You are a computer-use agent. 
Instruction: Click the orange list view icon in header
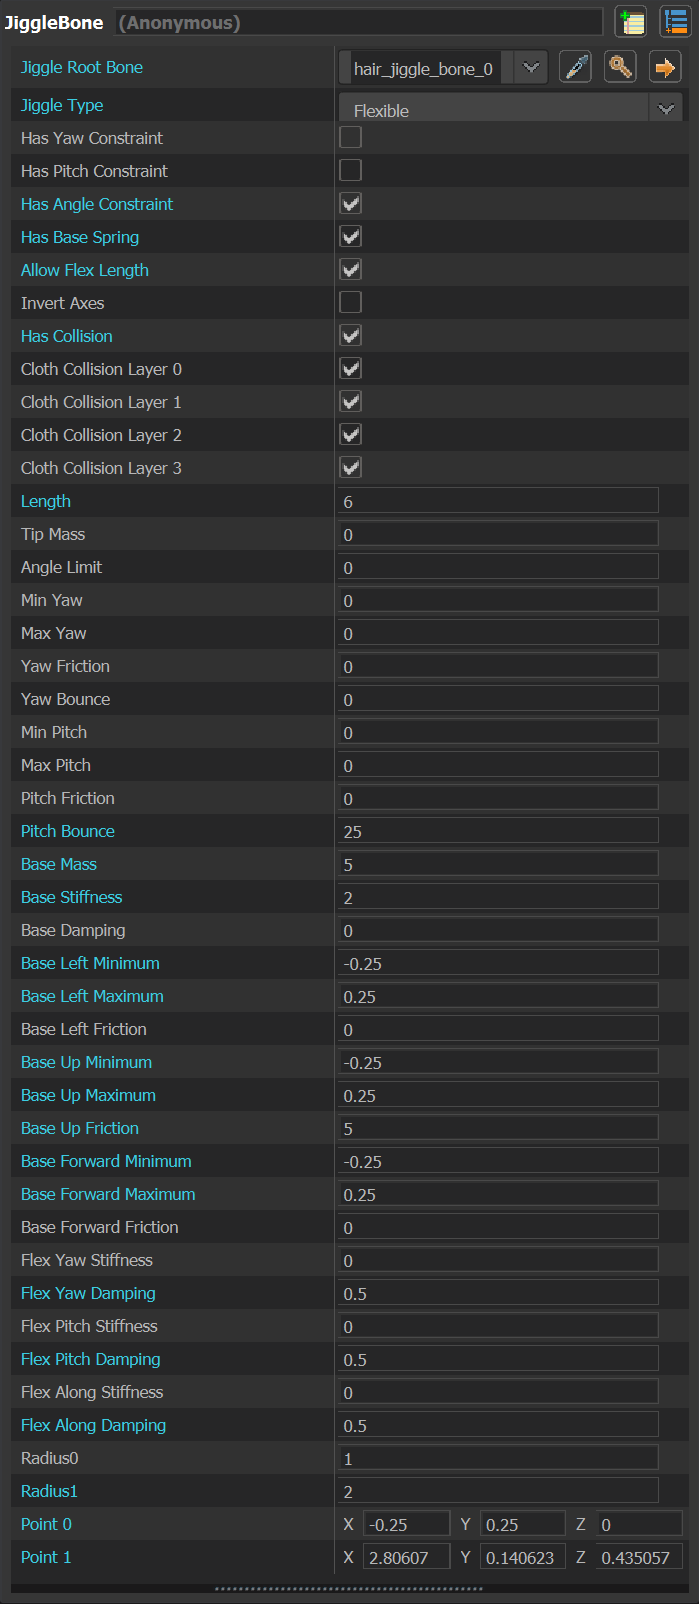tap(675, 21)
